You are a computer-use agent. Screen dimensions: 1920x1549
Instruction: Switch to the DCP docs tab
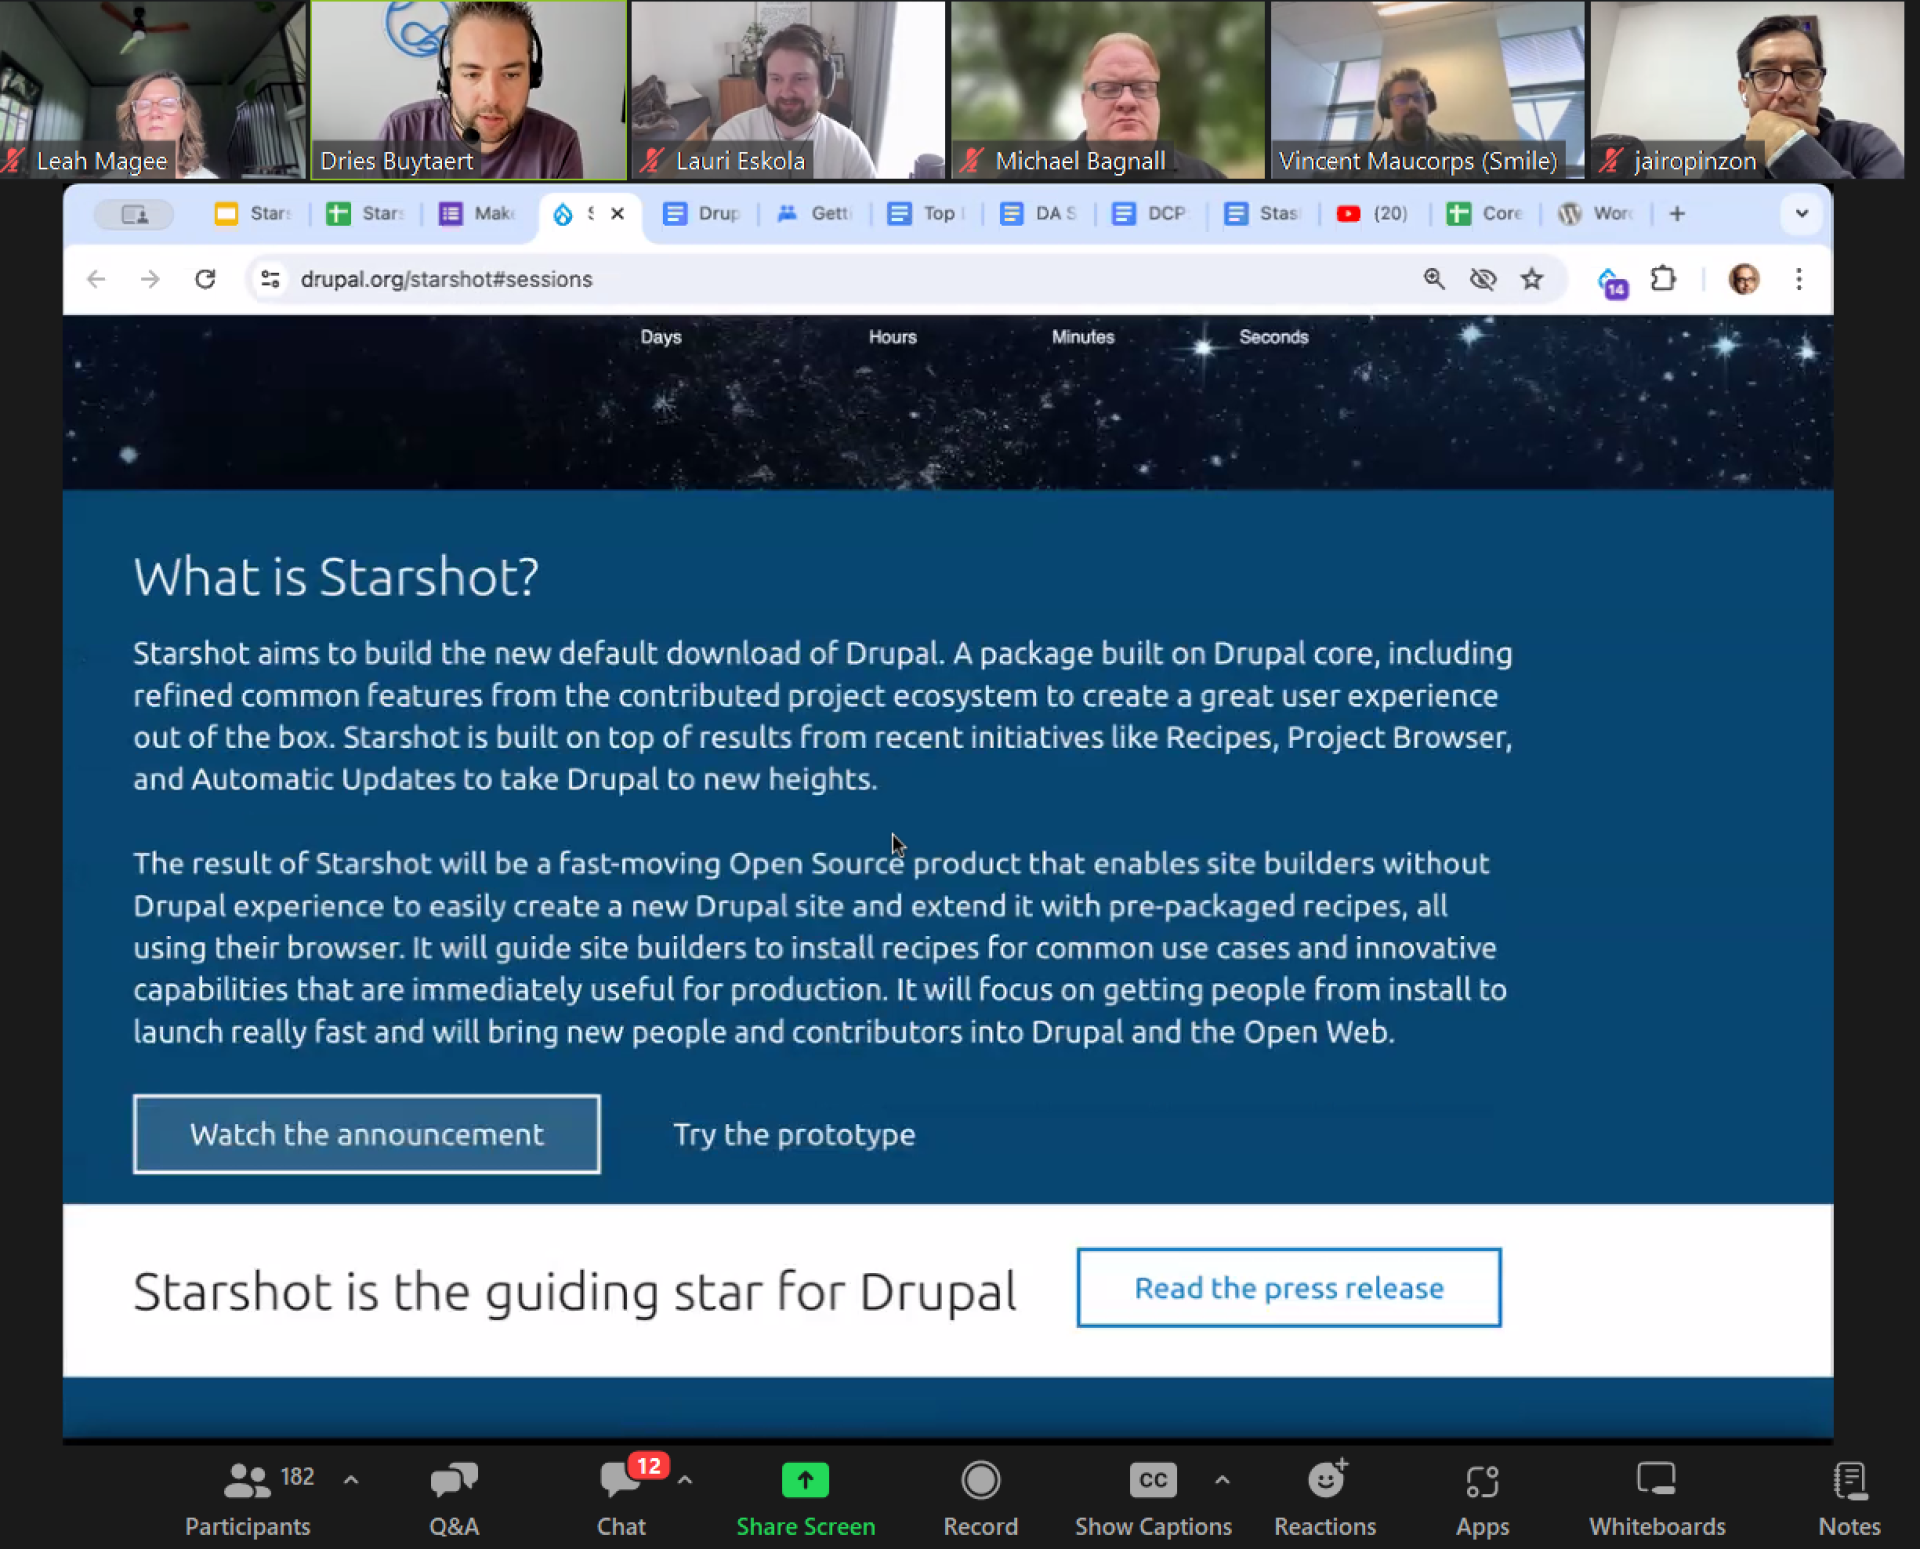(1150, 213)
